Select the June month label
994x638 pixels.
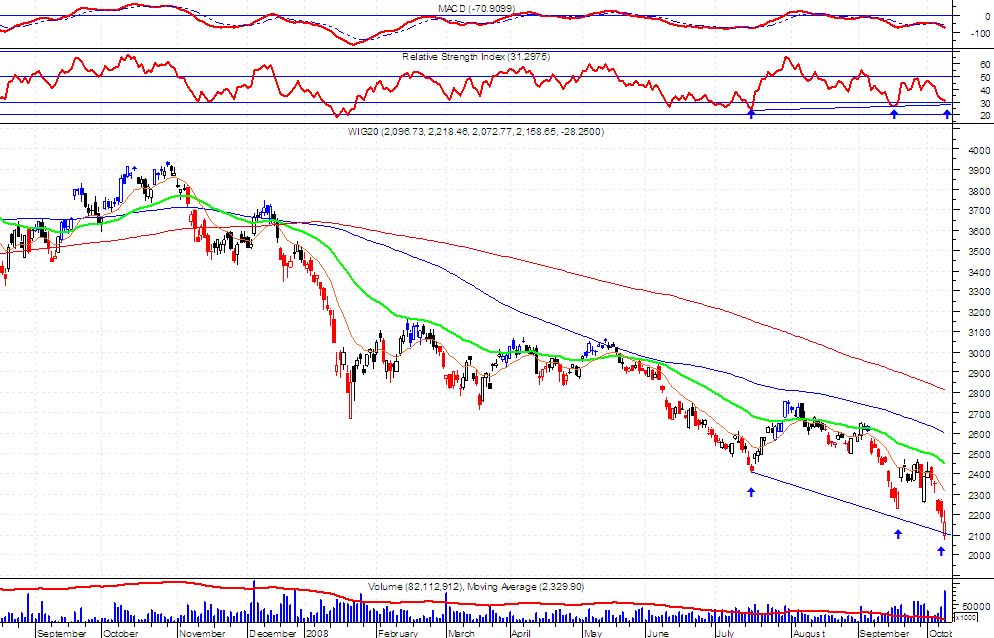[658, 633]
